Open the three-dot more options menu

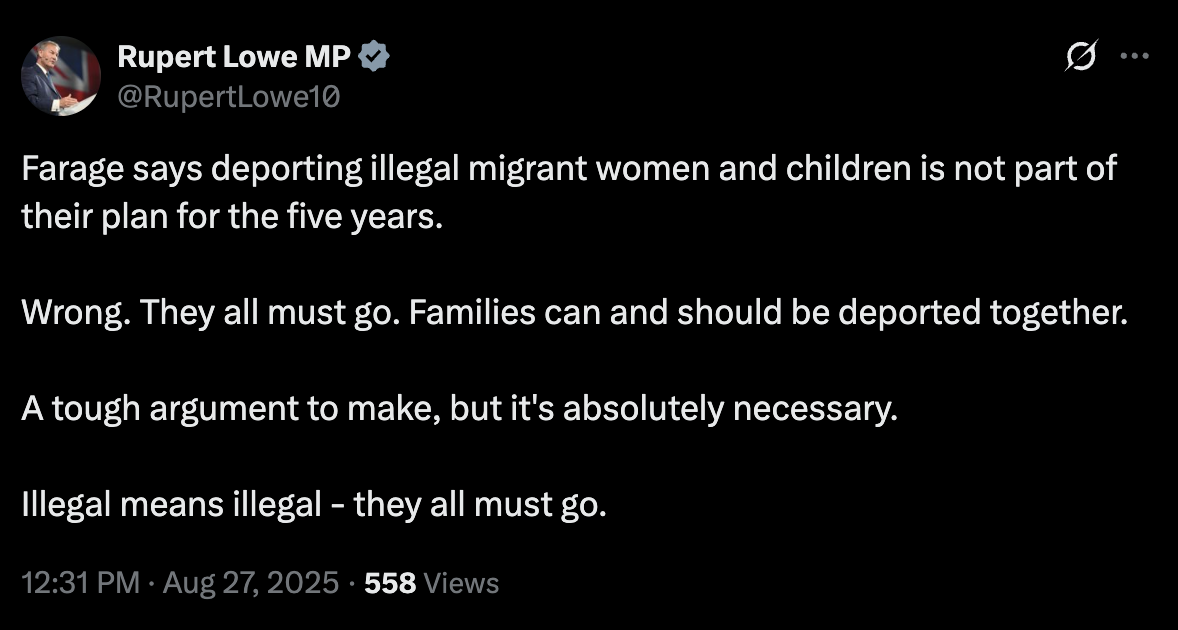pos(1134,56)
